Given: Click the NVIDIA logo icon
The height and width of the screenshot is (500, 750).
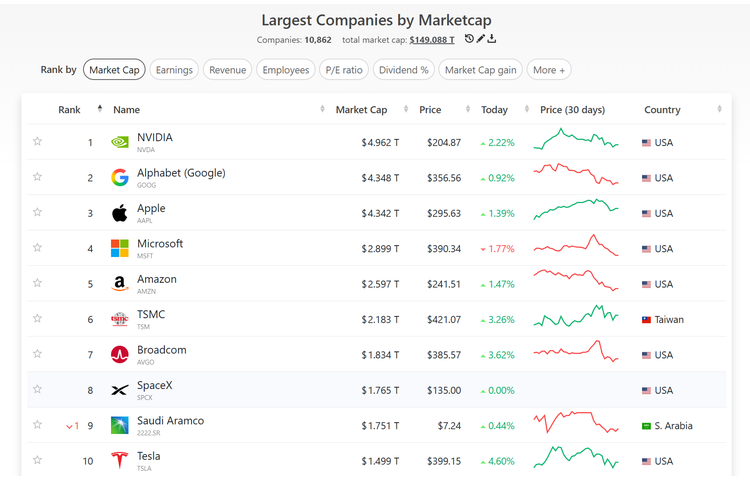Looking at the screenshot, I should coord(120,142).
